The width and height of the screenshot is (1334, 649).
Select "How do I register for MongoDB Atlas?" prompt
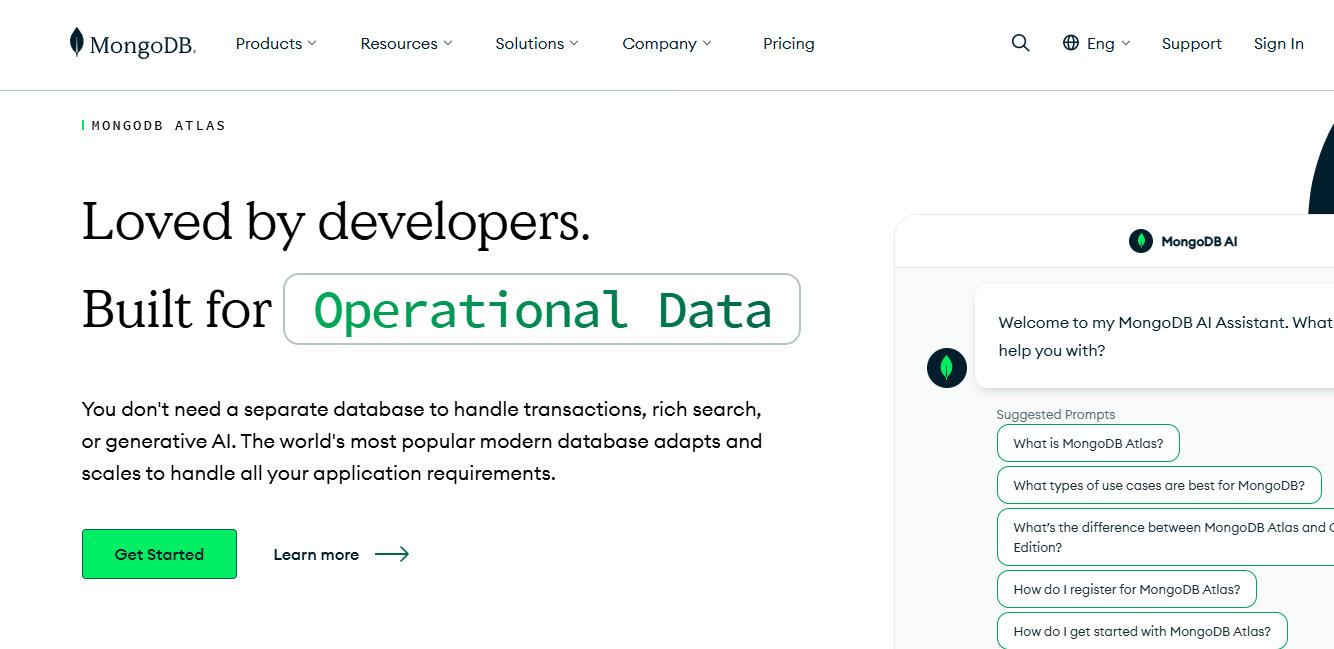[1126, 589]
